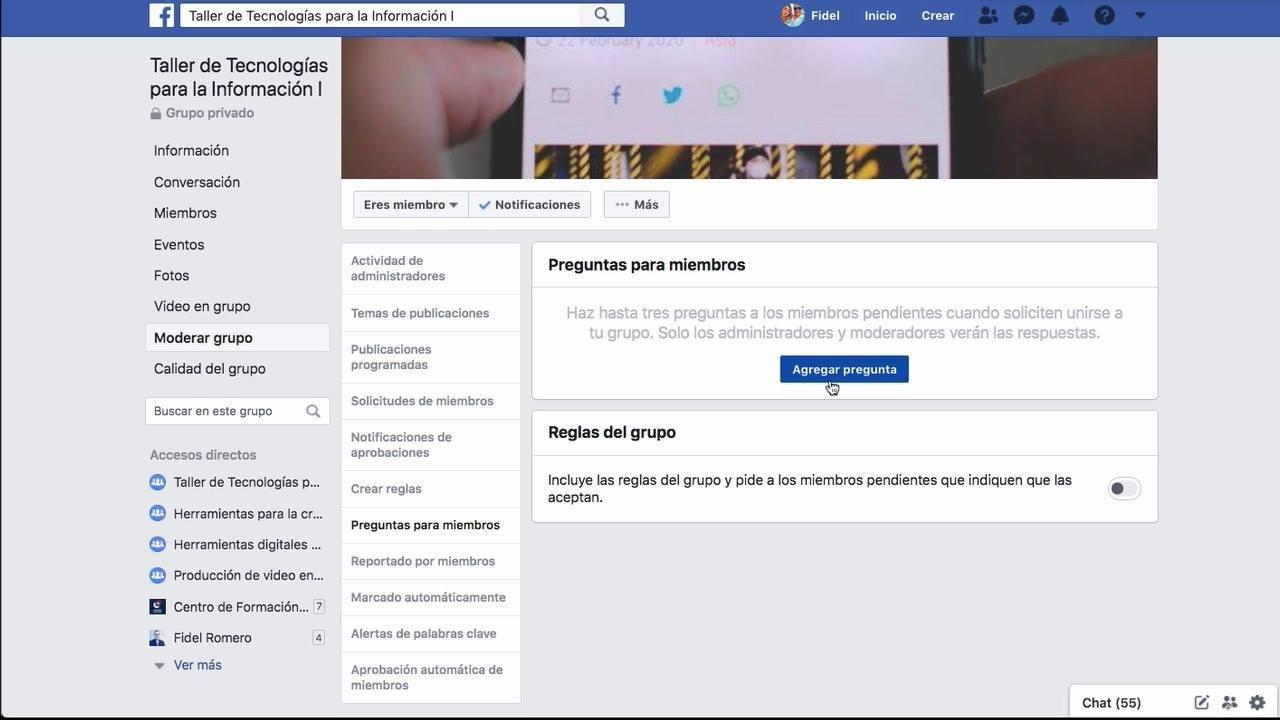Select 'Reportado por miembros' tab
The height and width of the screenshot is (720, 1280).
(x=431, y=561)
